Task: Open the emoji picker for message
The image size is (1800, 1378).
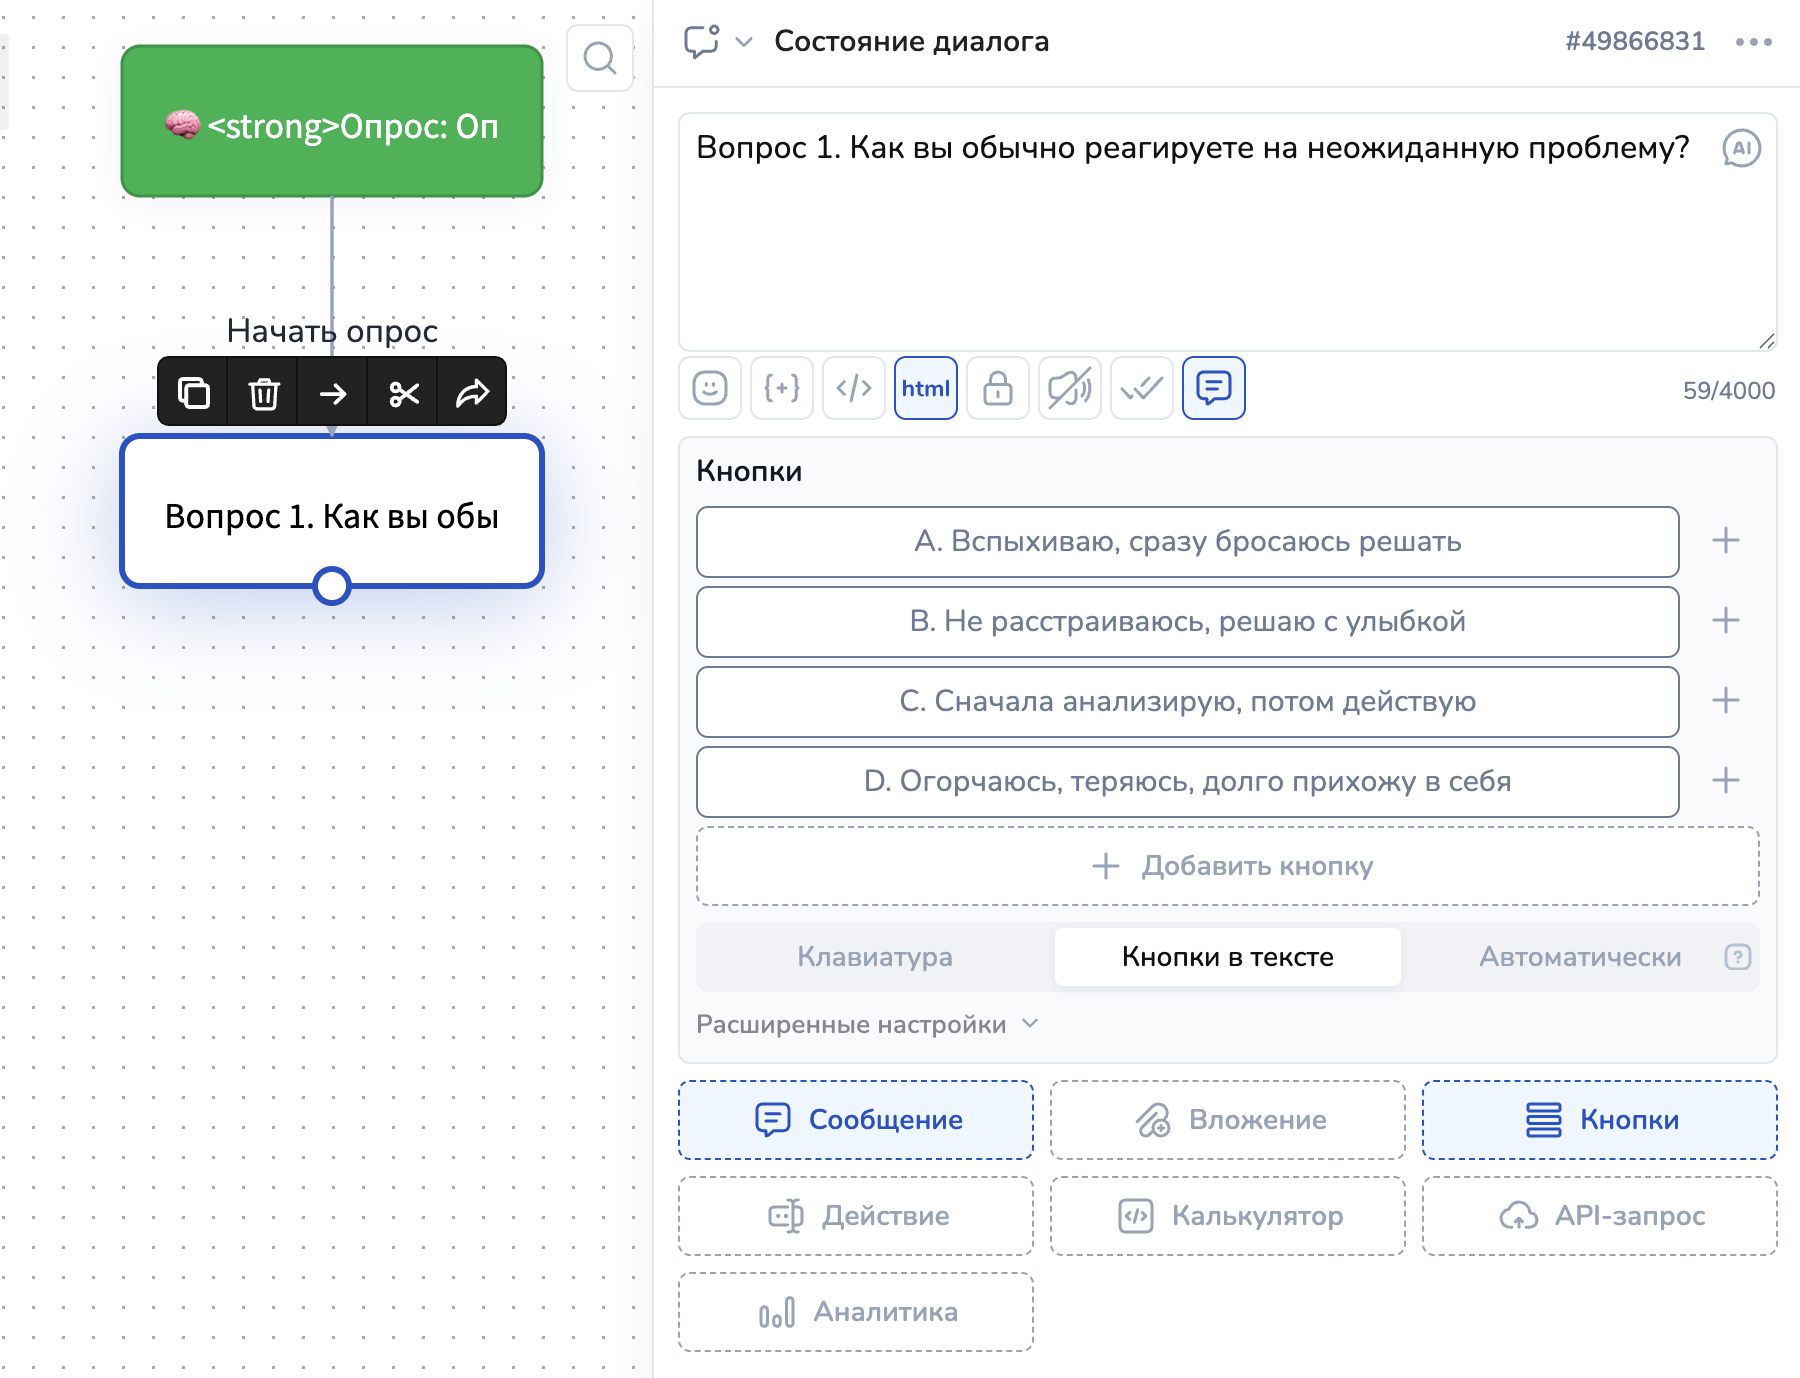Action: (710, 388)
